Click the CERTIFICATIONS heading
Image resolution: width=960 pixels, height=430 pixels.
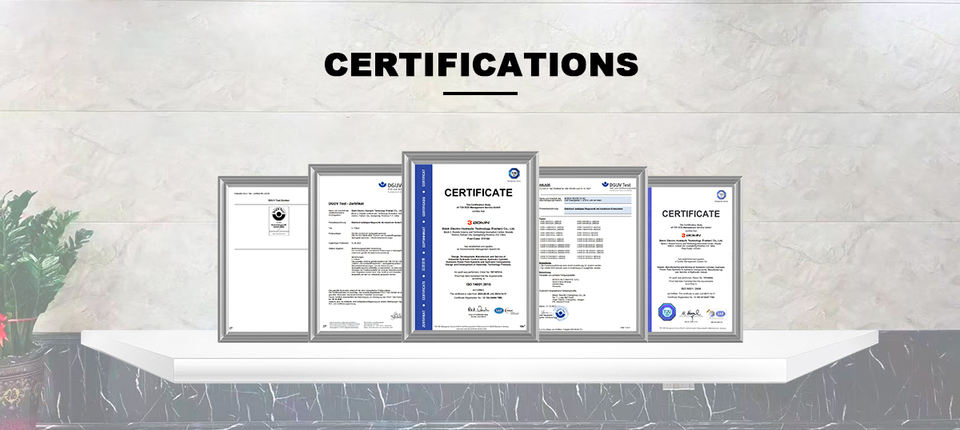point(481,64)
